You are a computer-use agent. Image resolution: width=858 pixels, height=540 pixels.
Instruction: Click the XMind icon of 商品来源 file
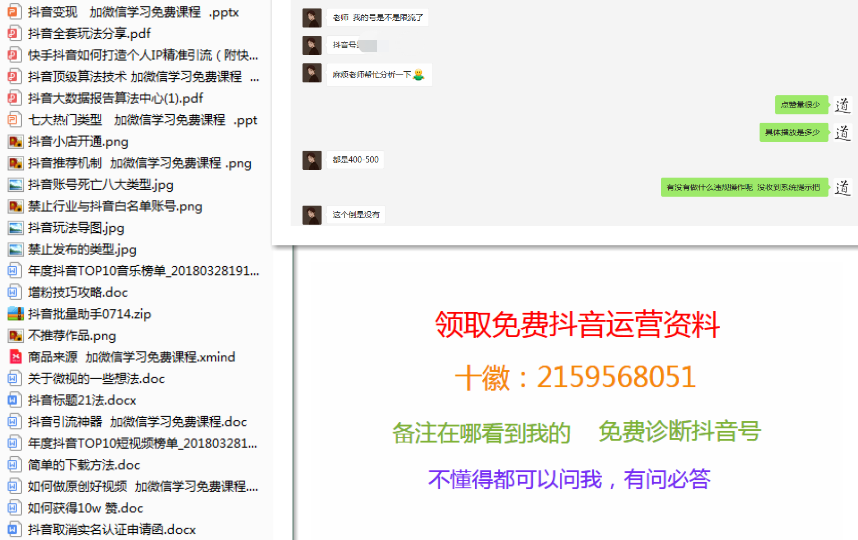(15, 357)
